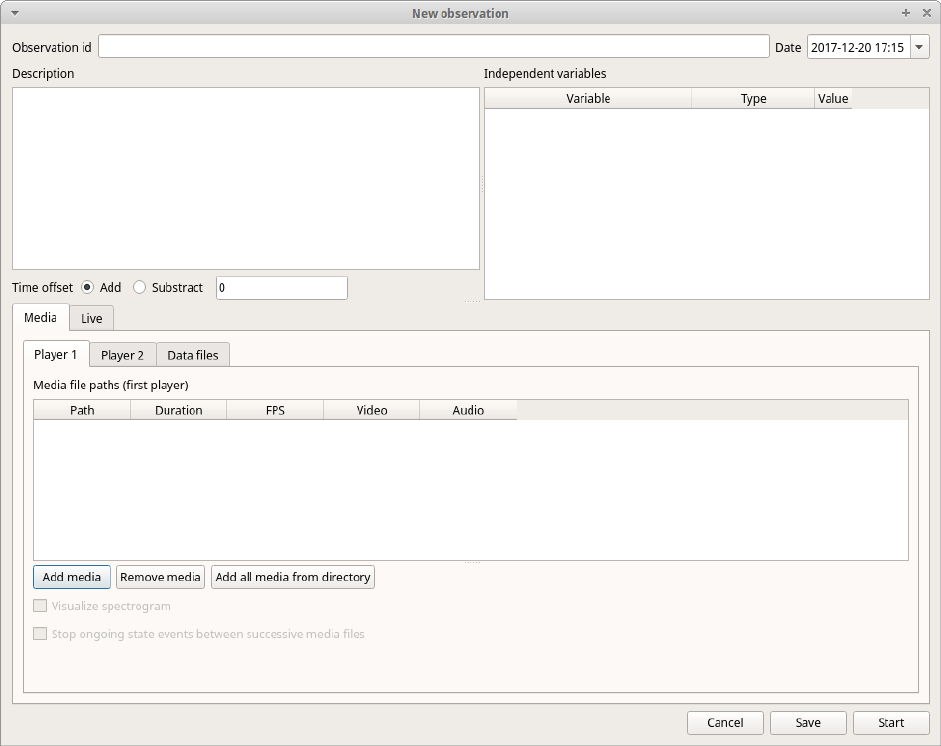This screenshot has width=941, height=746.
Task: Open the Player 1 tab
Action: pyautogui.click(x=56, y=354)
